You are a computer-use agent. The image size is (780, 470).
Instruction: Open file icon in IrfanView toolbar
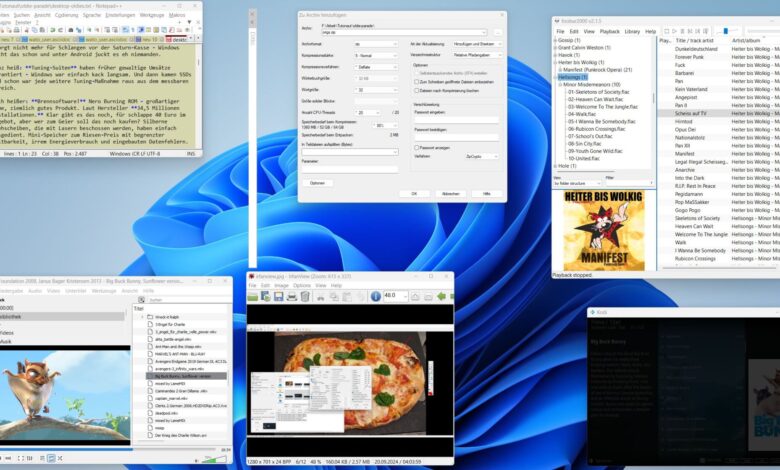tap(253, 296)
